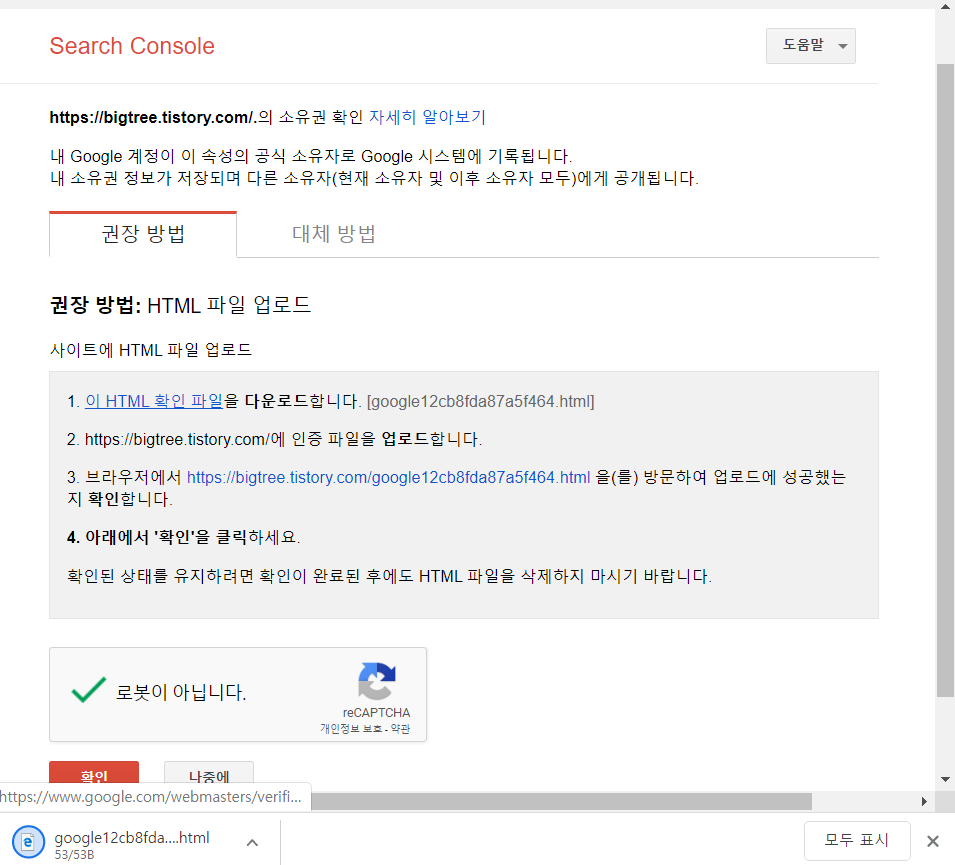Click the [google12cb8fda87a5f464.html] filename text
Image resolution: width=955 pixels, height=865 pixels.
tap(481, 401)
